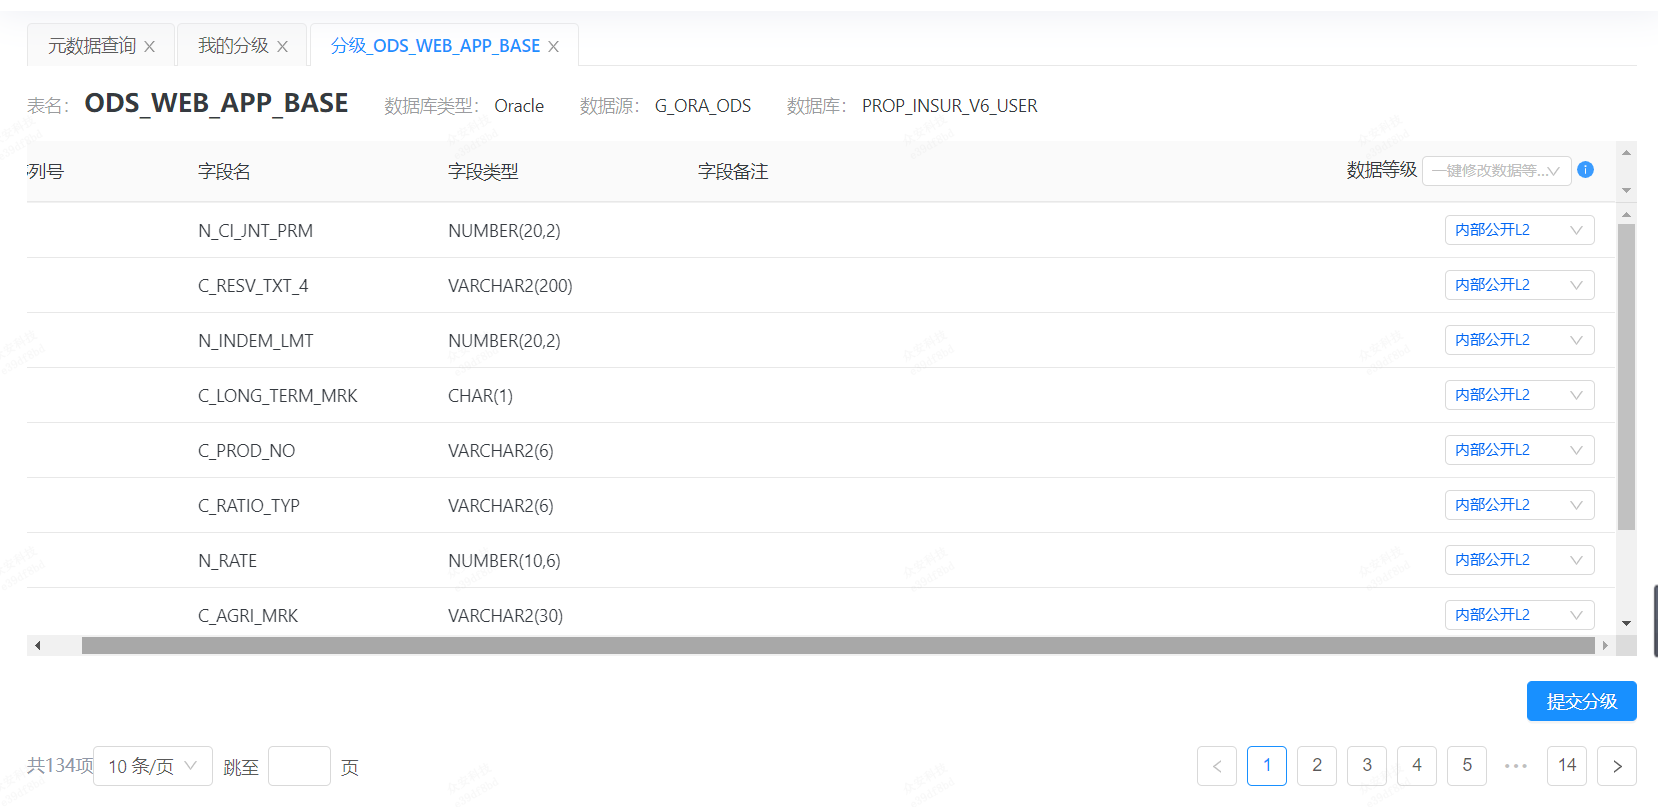This screenshot has width=1658, height=807.
Task: Click the 提交分级 button
Action: click(1581, 701)
